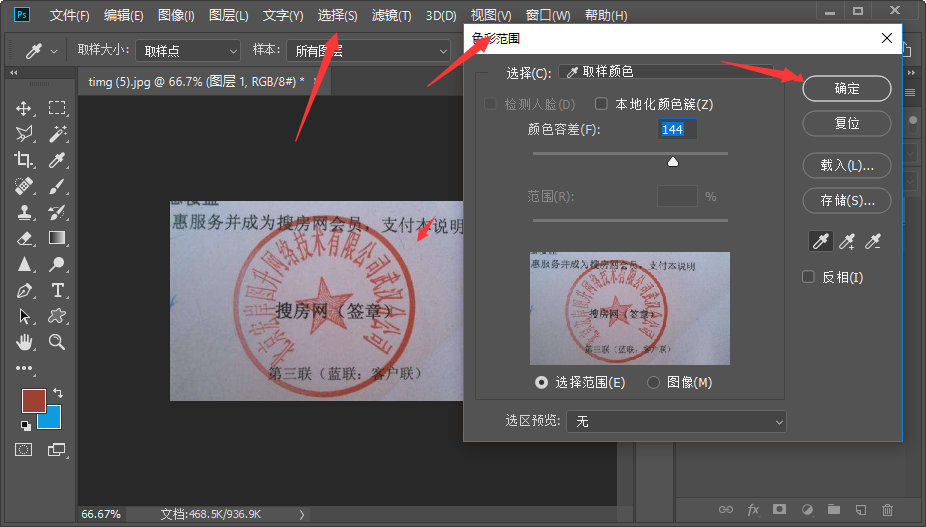Select the Sharpen triangle tool
Viewport: 926px width, 527px height.
click(x=24, y=264)
